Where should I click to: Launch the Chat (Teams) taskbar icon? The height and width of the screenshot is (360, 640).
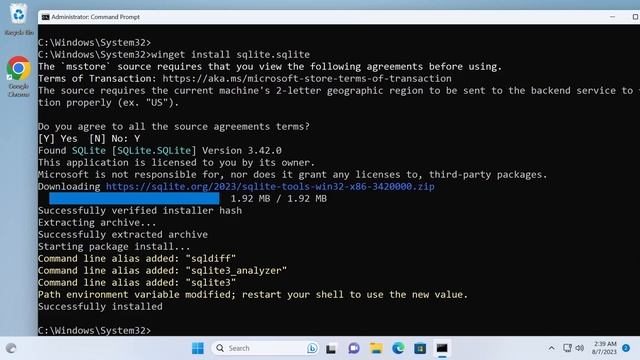click(x=354, y=348)
